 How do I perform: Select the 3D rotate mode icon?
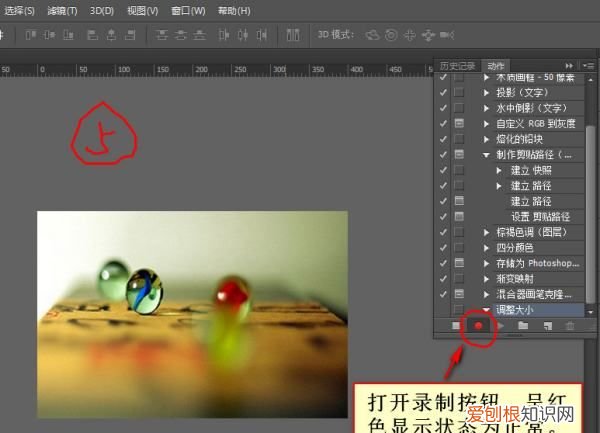point(372,35)
